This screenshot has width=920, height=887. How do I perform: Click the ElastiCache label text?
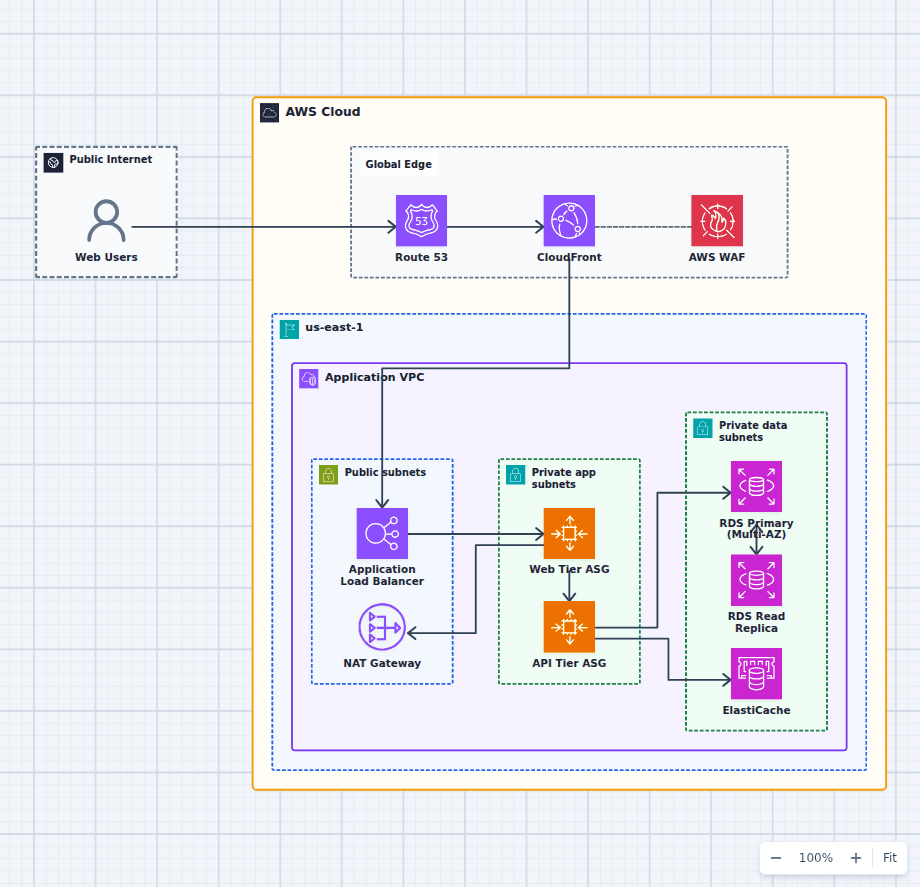pyautogui.click(x=756, y=710)
